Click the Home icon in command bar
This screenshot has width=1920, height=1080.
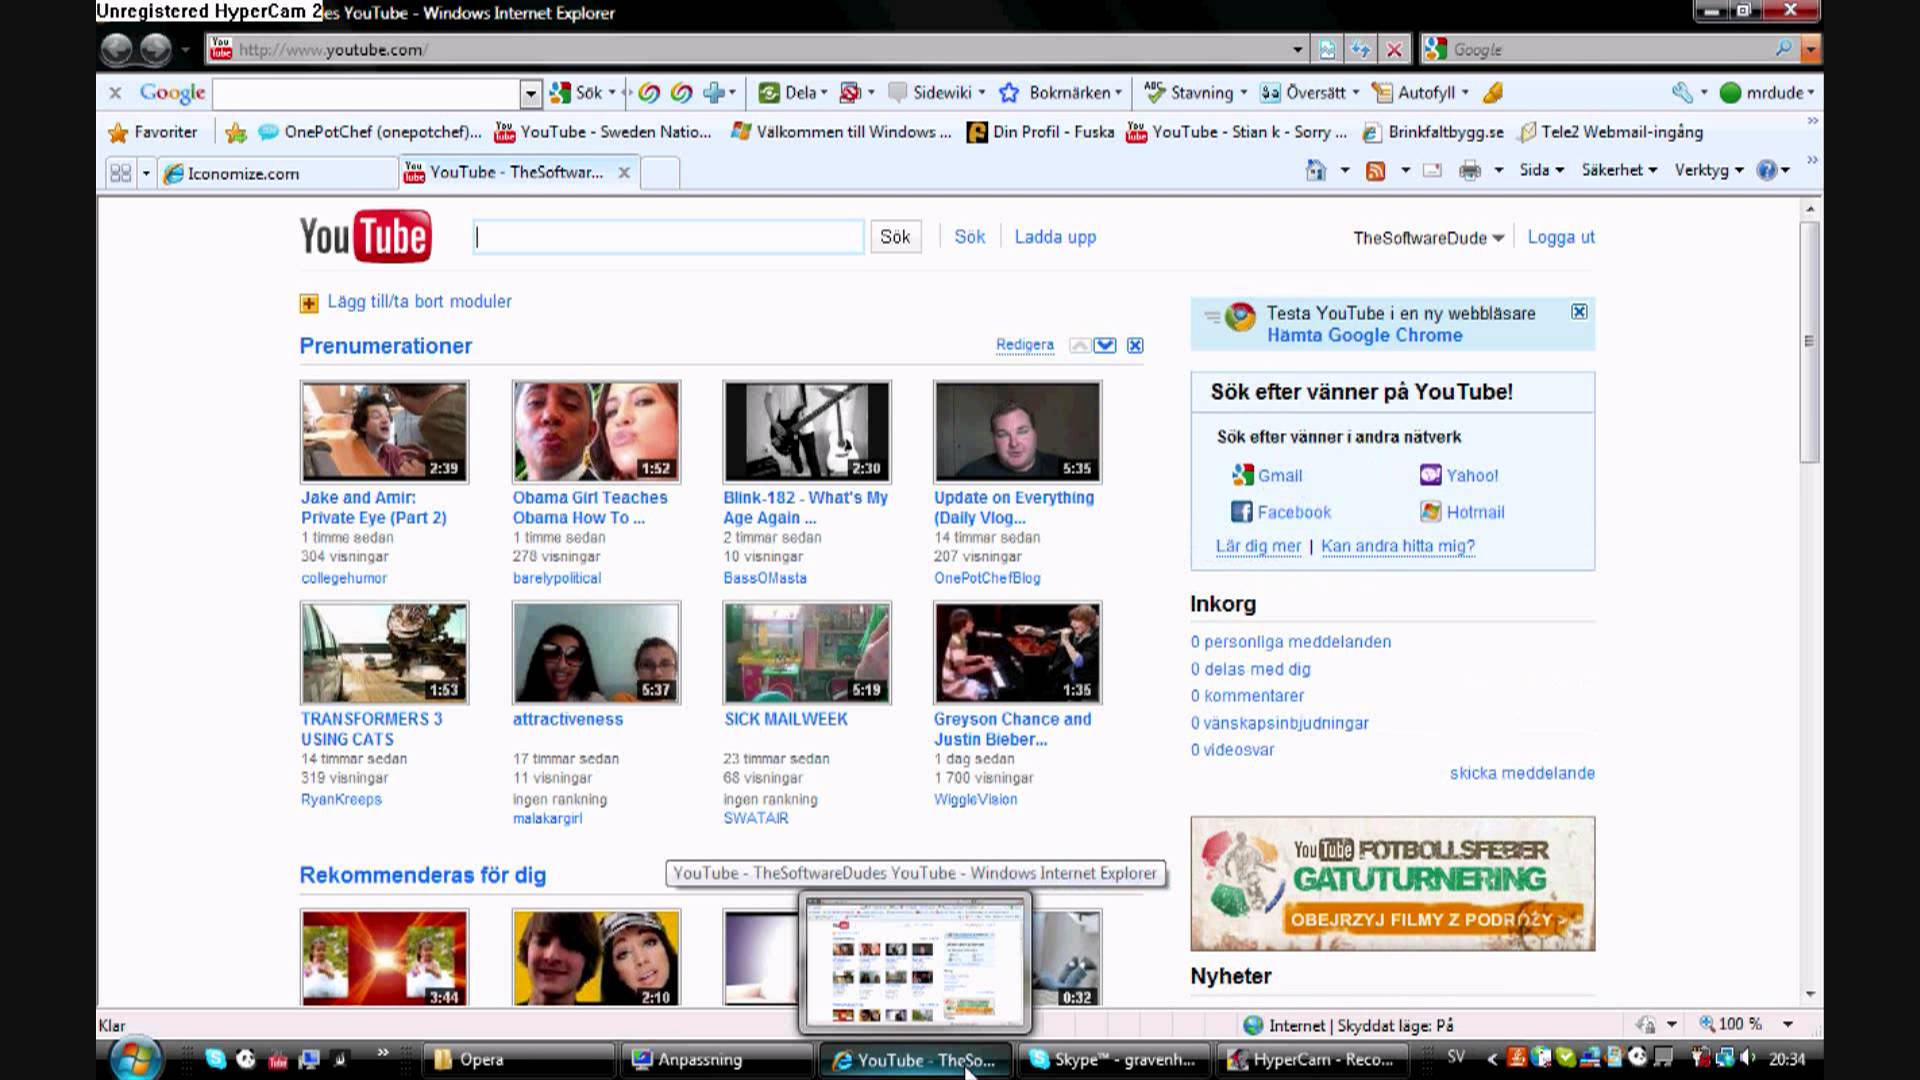[x=1316, y=171]
